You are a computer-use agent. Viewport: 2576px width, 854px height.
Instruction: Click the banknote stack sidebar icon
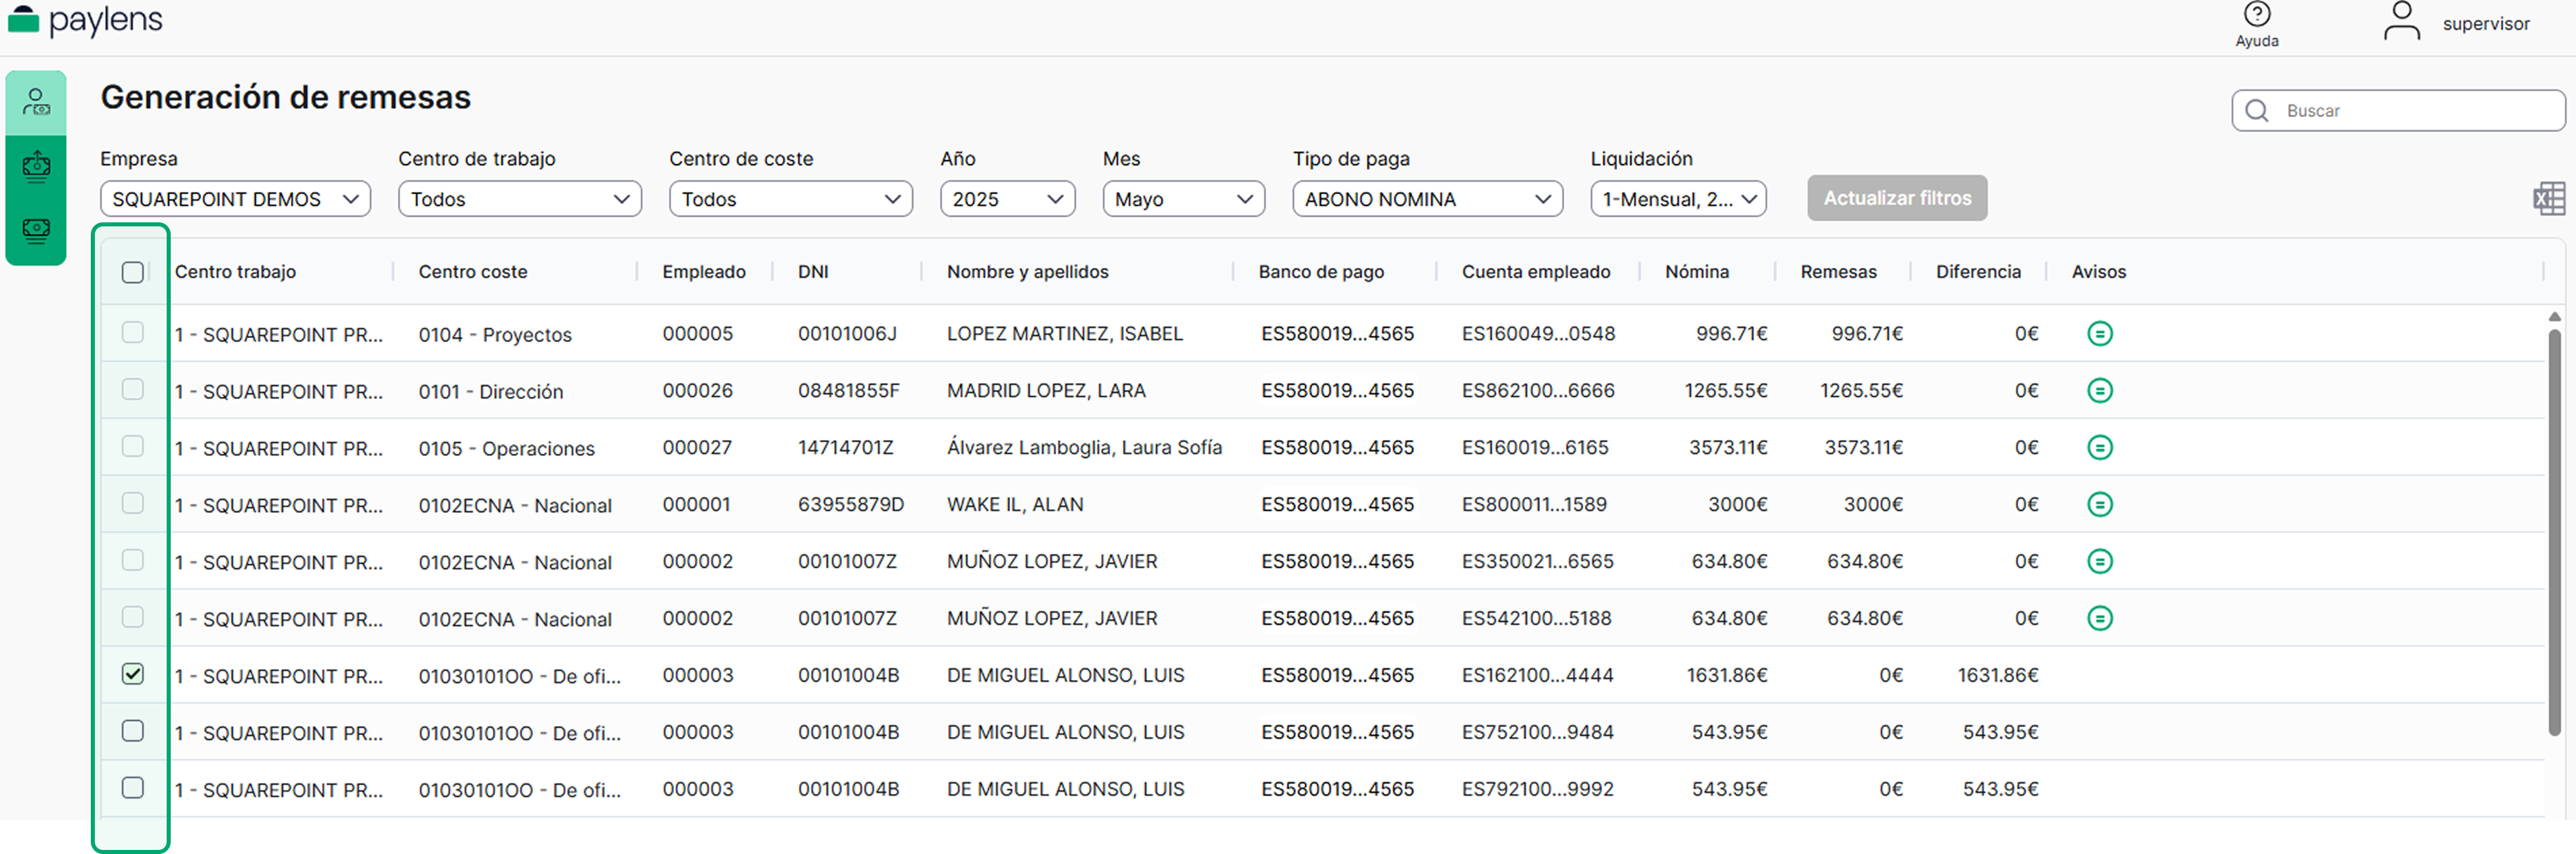36,231
